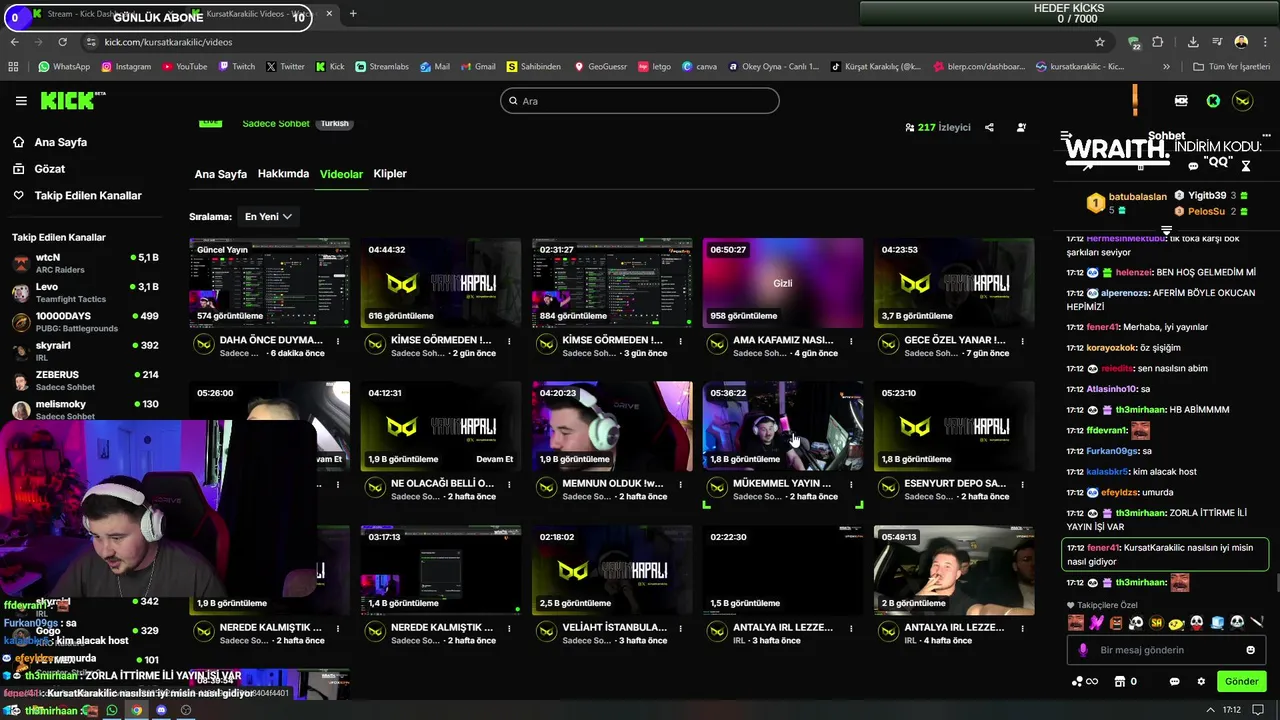Open the GECE ÖZEL YANAR video title
The image size is (1280, 720).
955,340
